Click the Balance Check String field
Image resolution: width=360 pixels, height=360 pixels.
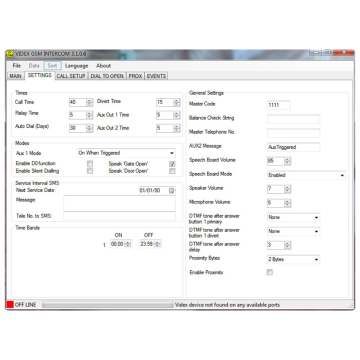[293, 119]
